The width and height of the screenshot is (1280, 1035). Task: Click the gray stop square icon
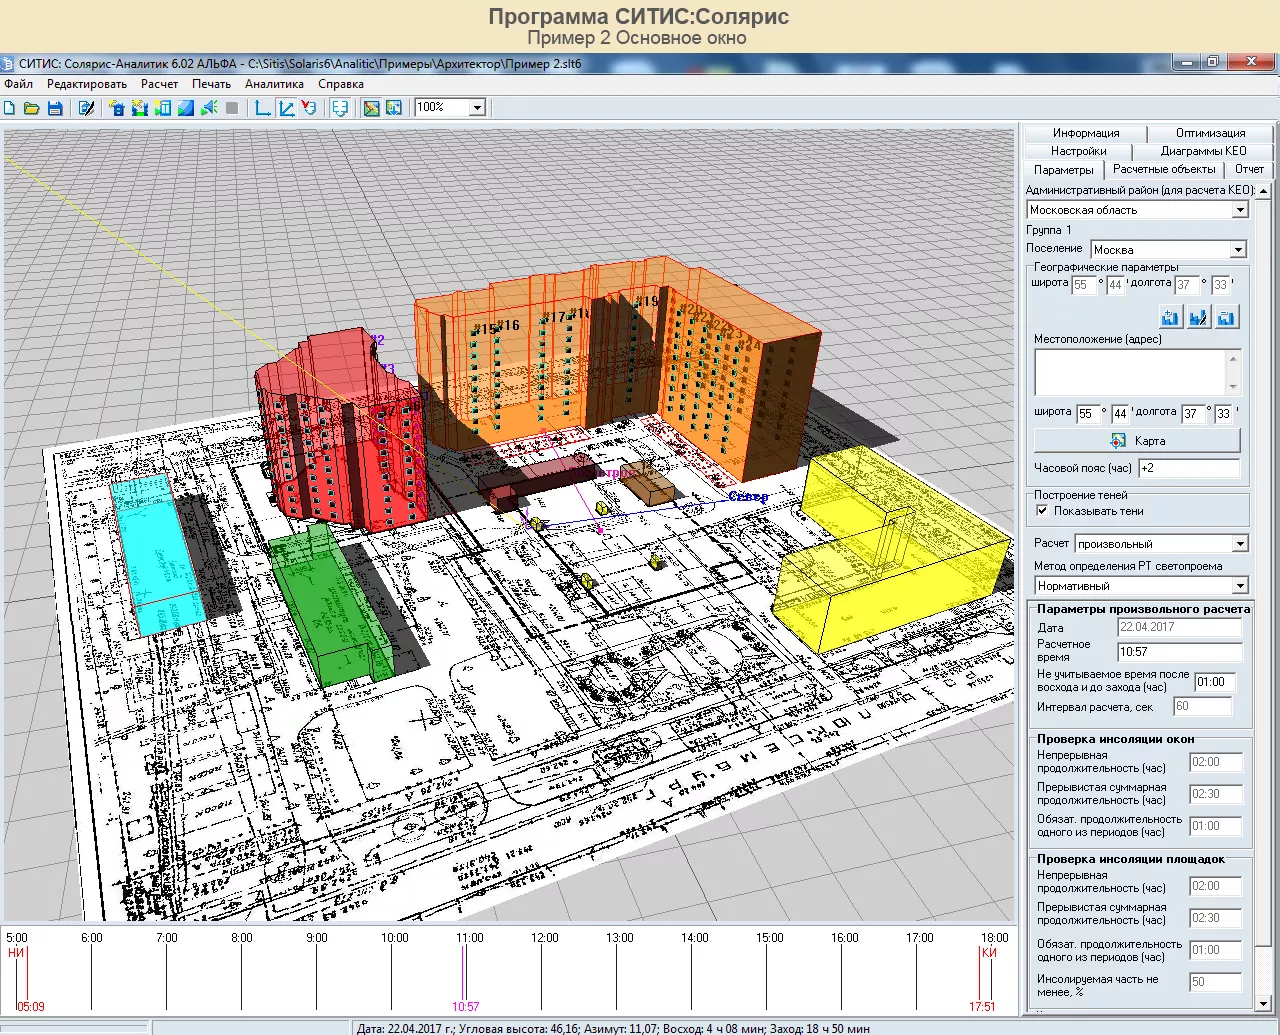pos(232,108)
